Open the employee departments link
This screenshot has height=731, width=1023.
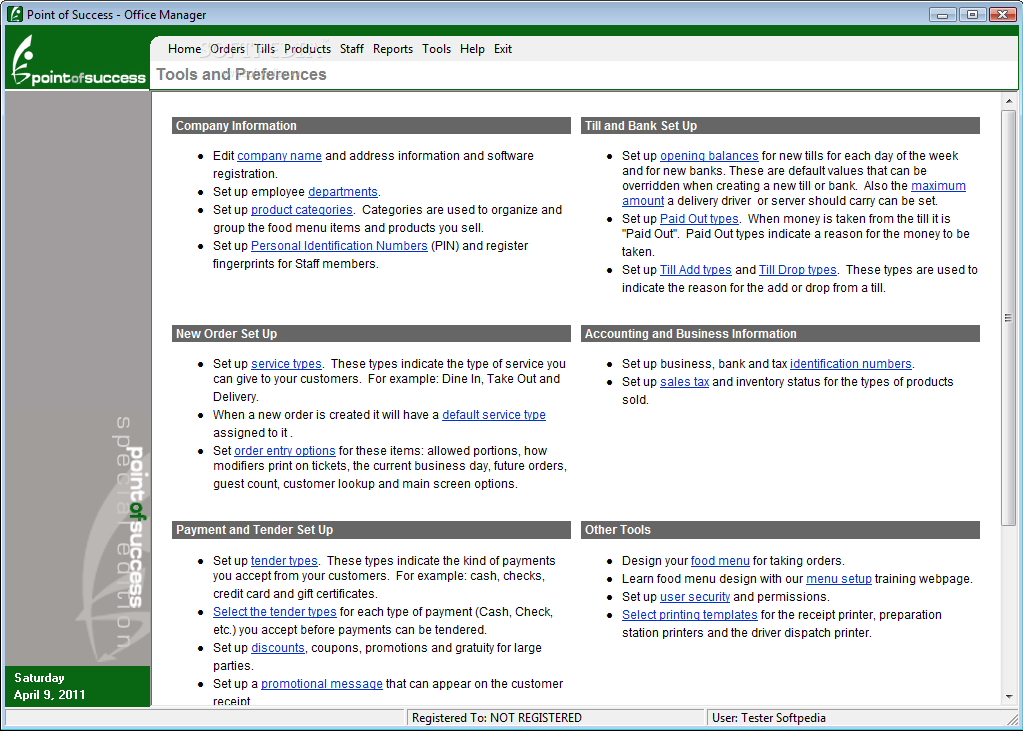click(x=343, y=192)
